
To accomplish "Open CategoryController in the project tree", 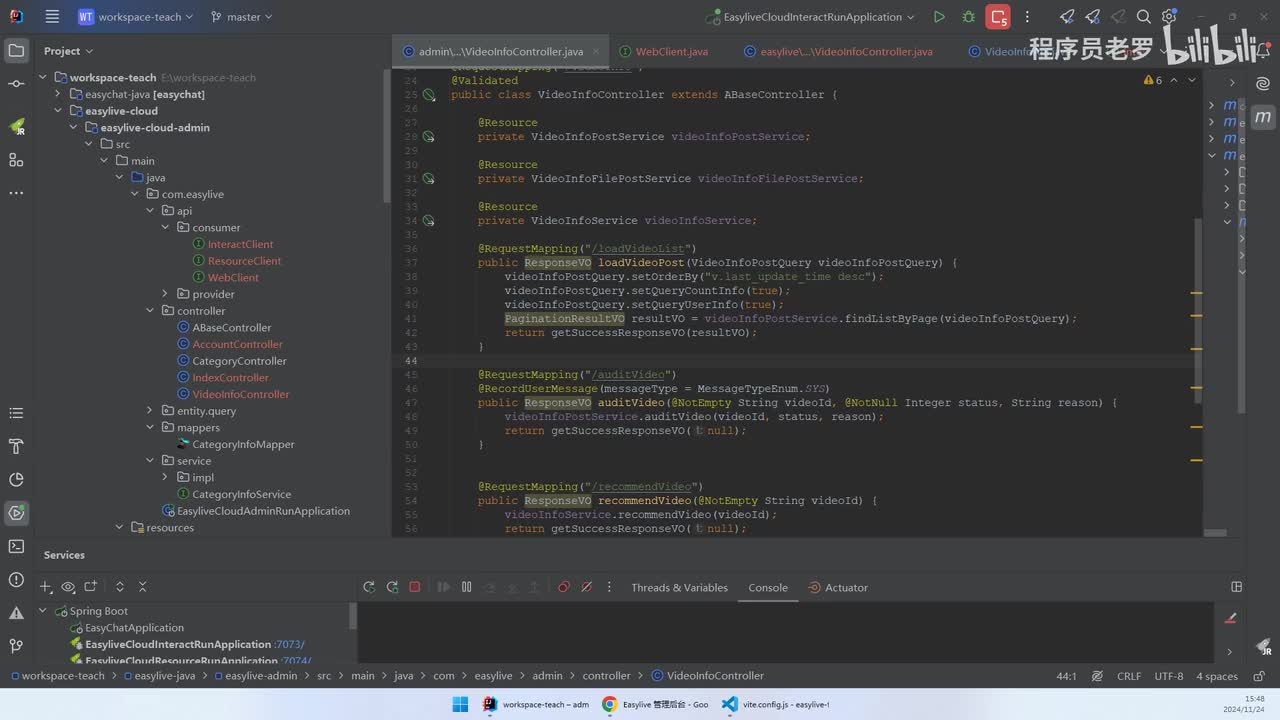I will (239, 361).
